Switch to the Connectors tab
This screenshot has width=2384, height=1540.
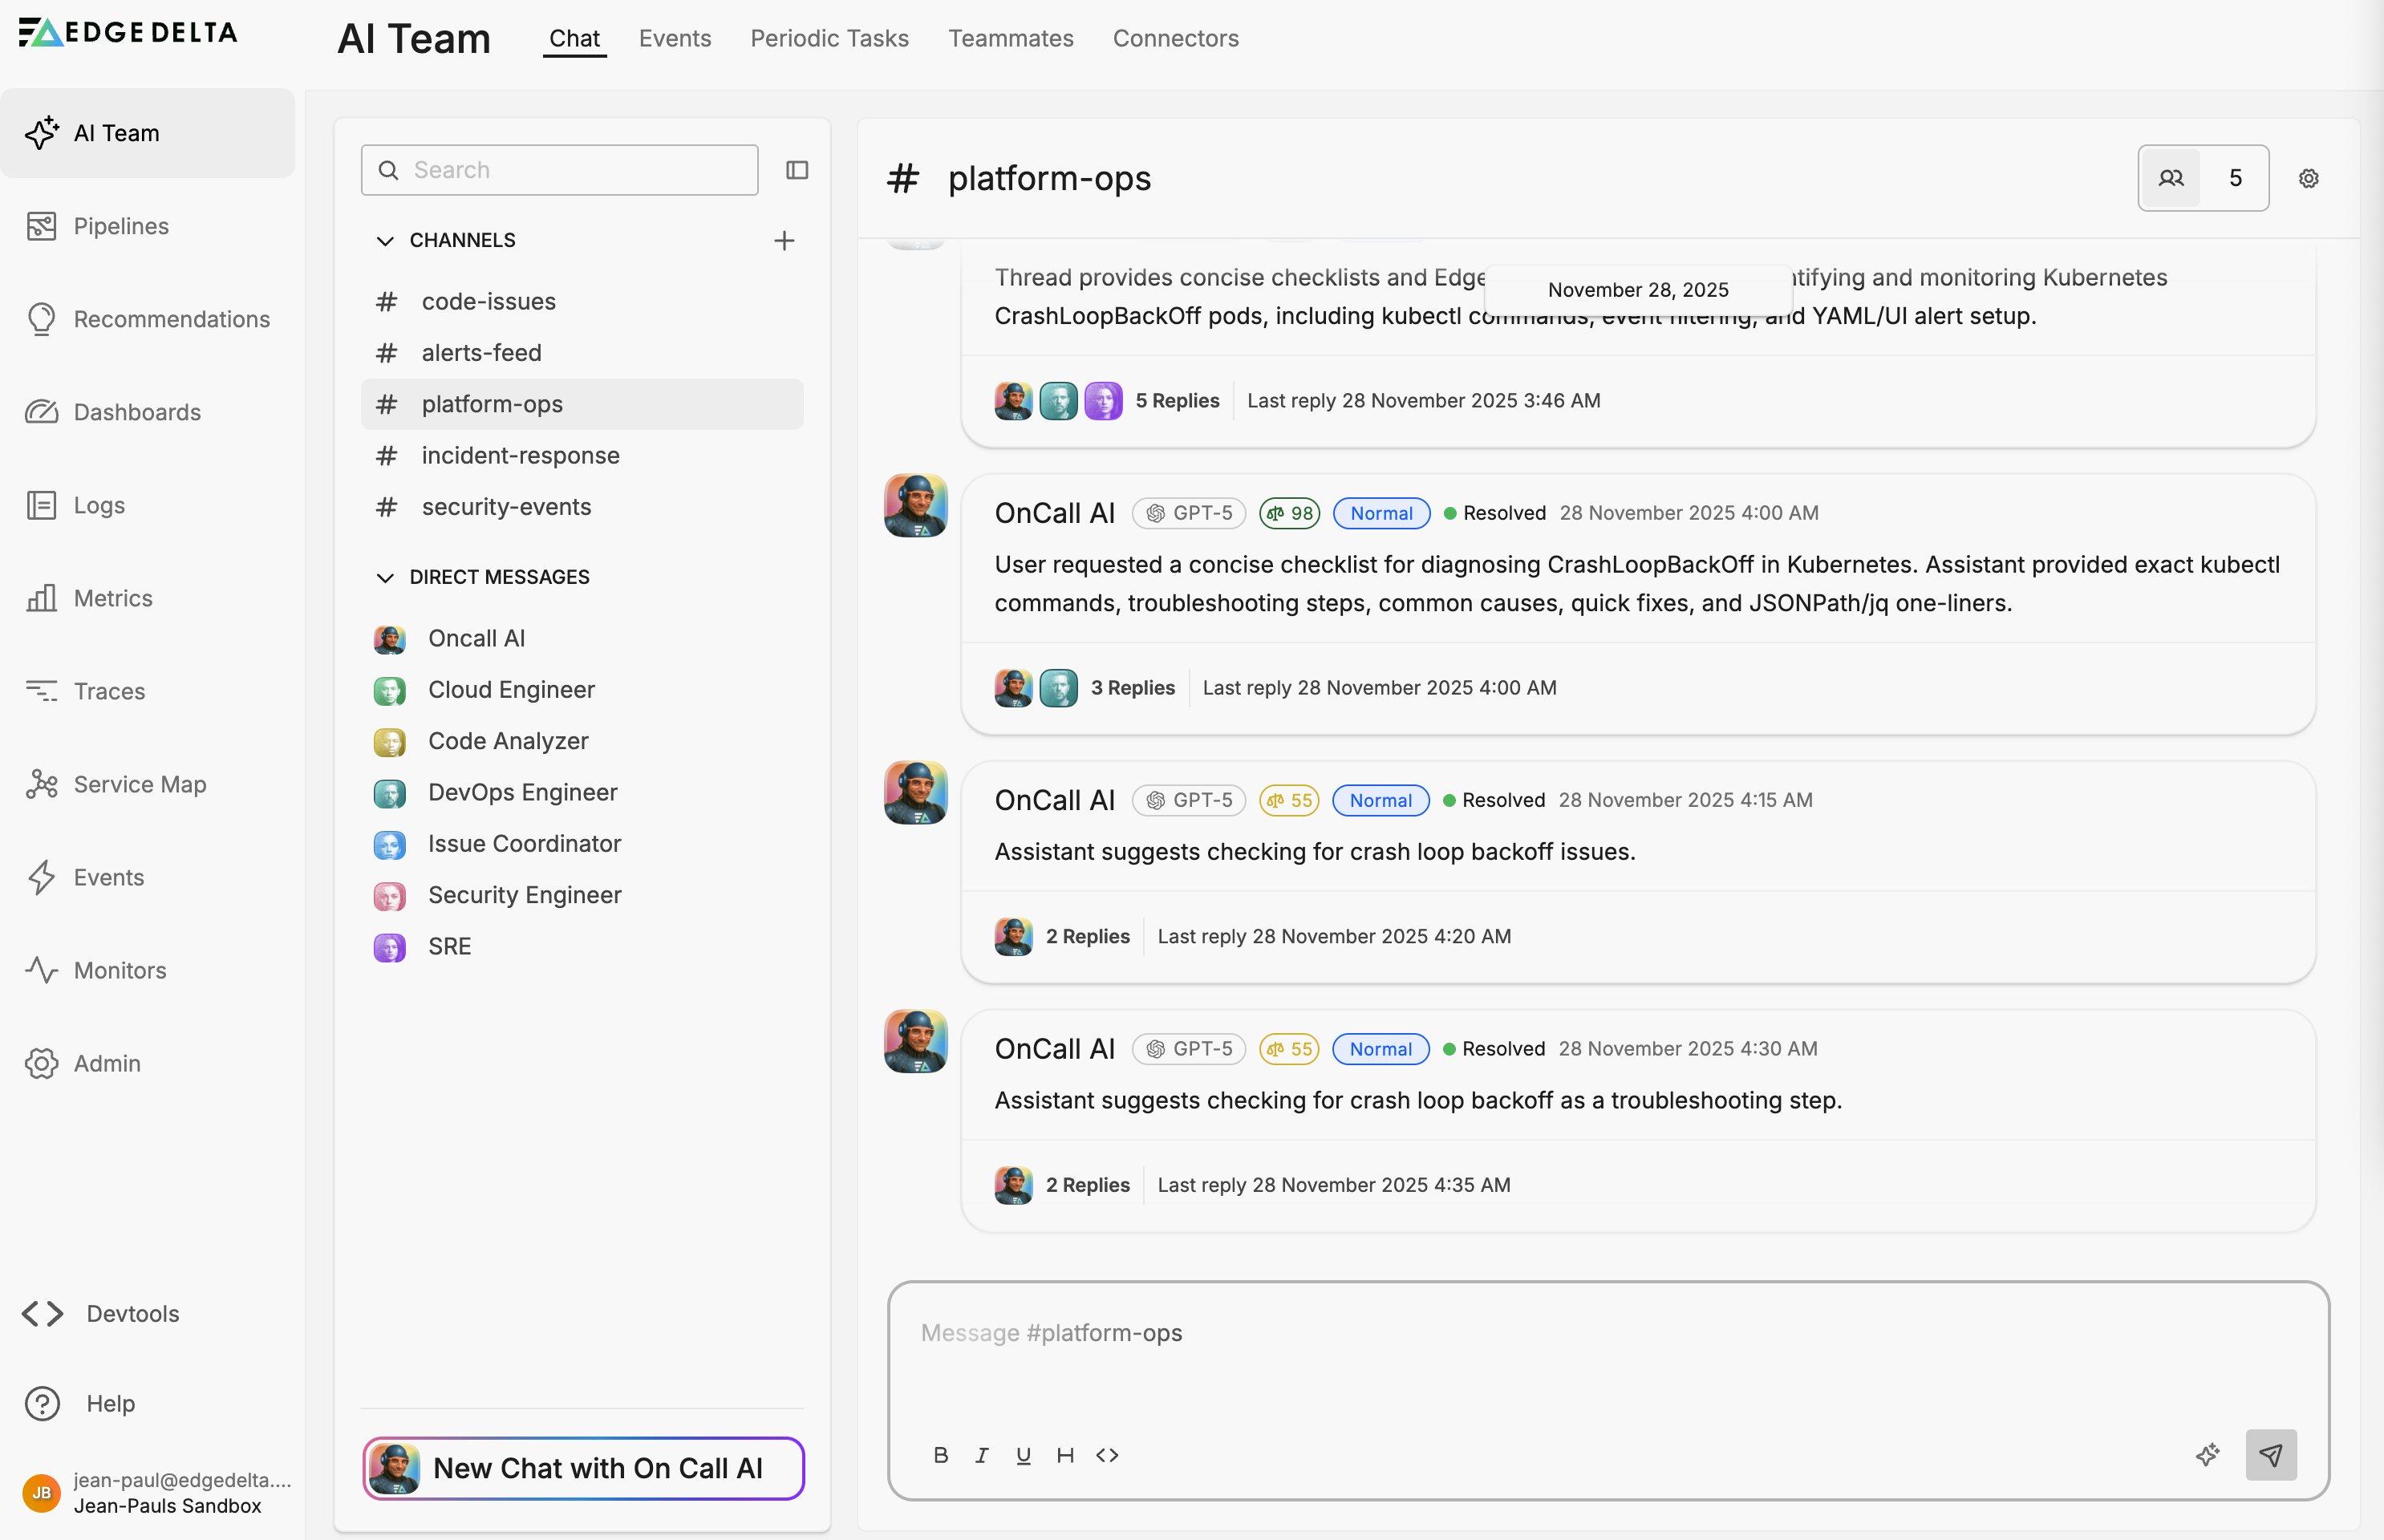point(1175,38)
